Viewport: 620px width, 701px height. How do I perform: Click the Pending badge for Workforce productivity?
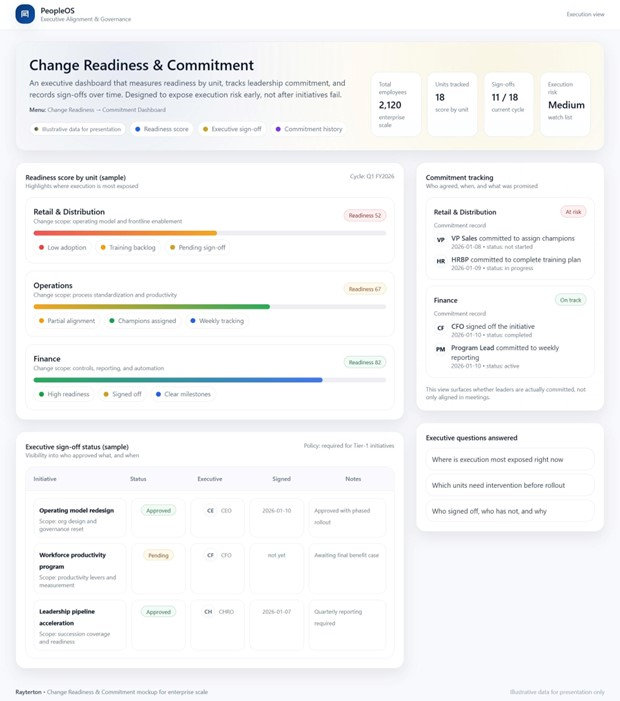(x=158, y=555)
